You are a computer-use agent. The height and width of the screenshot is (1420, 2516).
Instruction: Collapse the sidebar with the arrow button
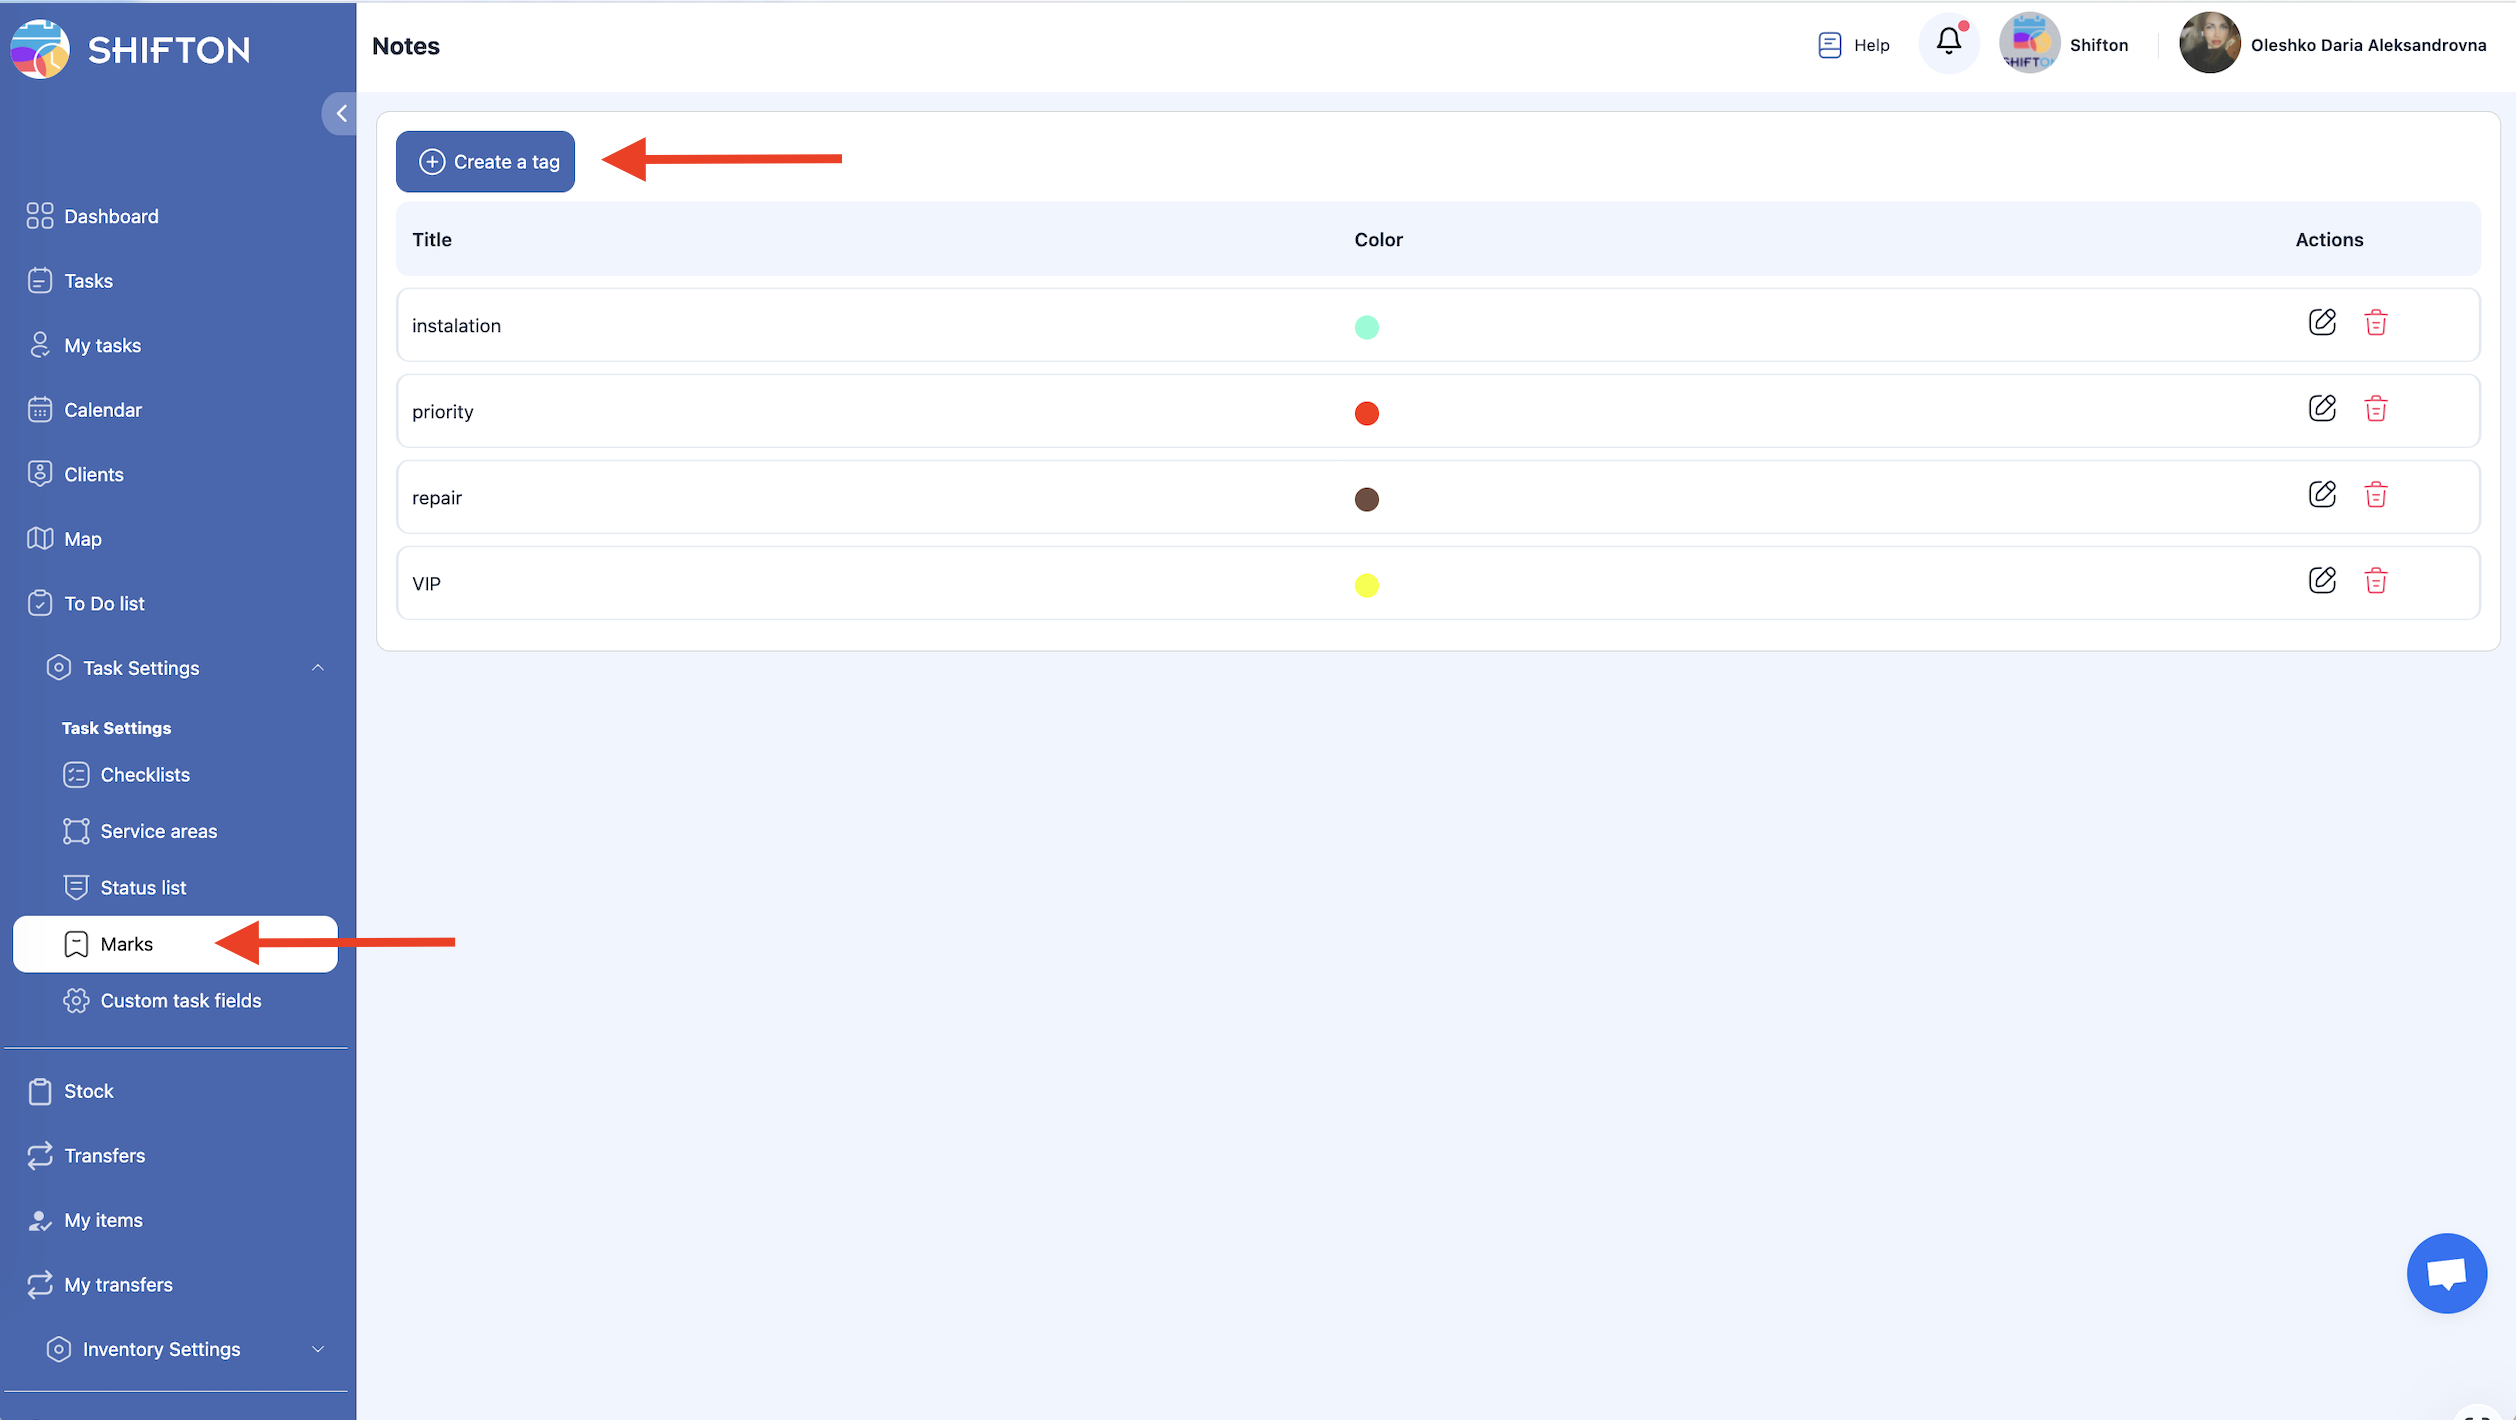(x=340, y=114)
